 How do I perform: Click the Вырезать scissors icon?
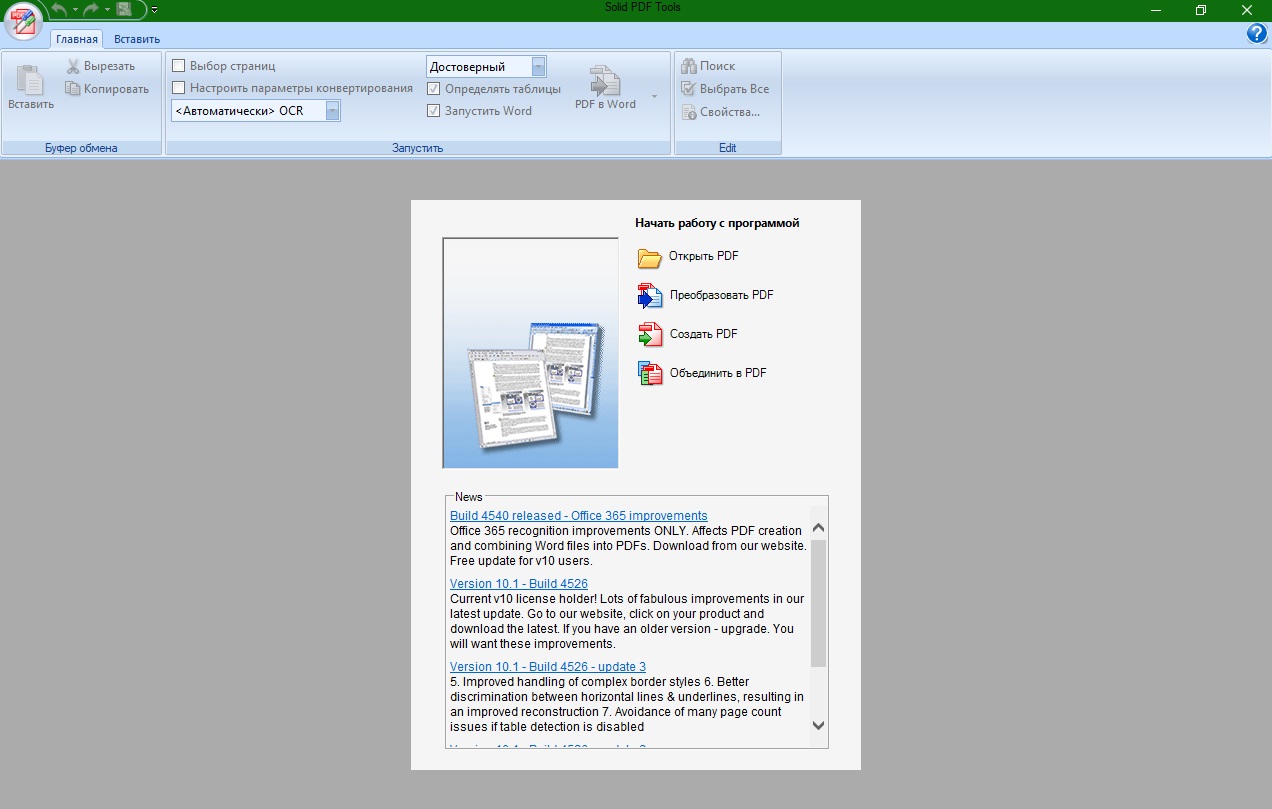click(x=74, y=66)
